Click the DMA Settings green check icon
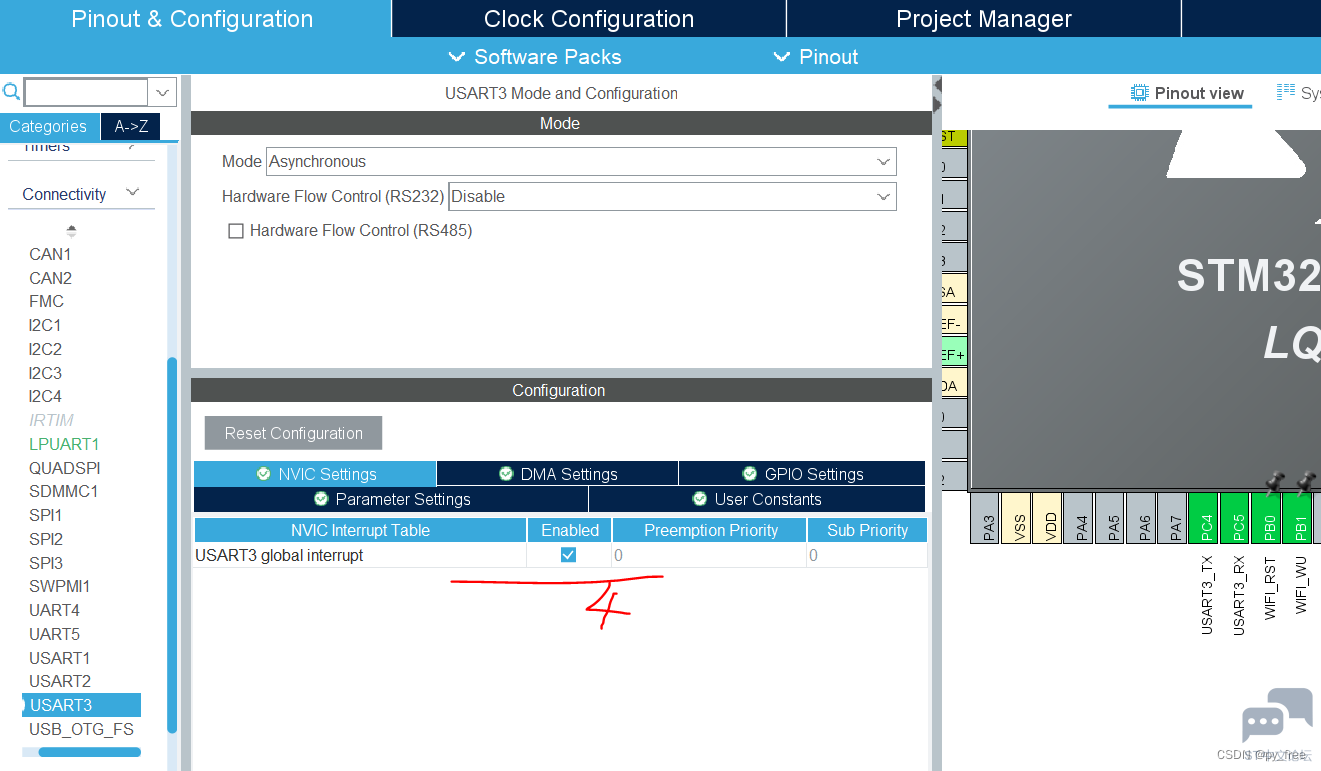 point(506,474)
